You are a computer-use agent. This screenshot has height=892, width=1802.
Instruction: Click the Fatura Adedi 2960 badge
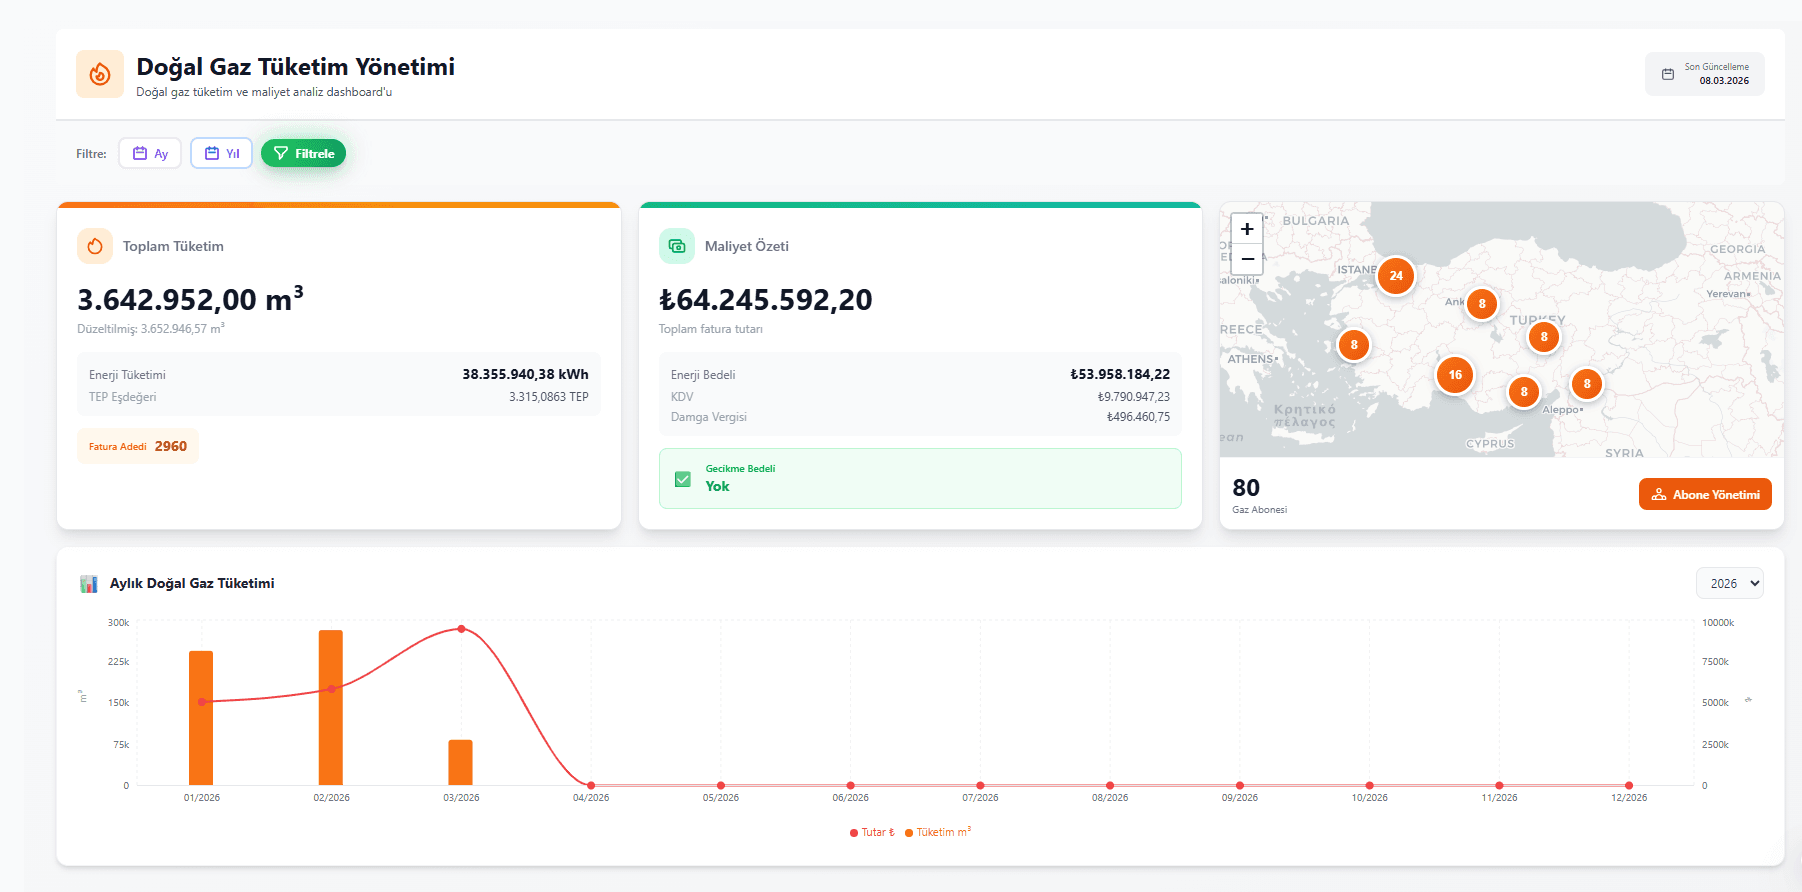(x=138, y=447)
